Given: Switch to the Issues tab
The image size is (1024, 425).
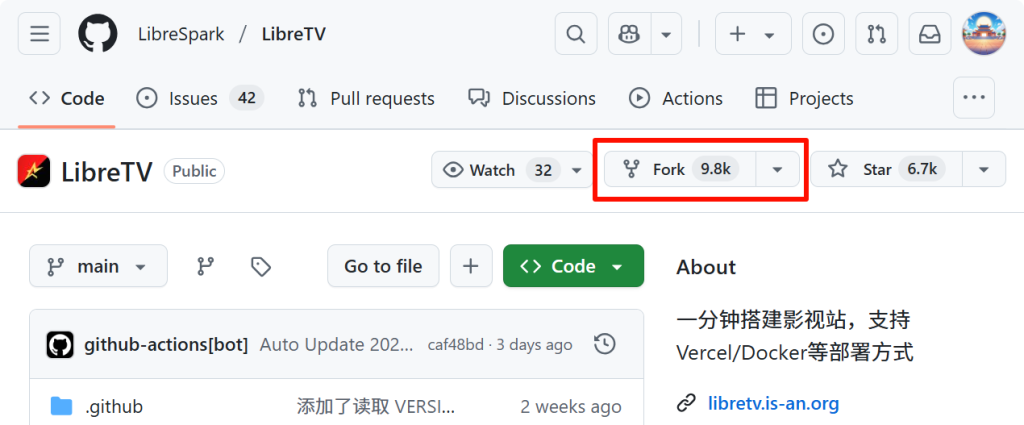Looking at the screenshot, I should (x=200, y=99).
